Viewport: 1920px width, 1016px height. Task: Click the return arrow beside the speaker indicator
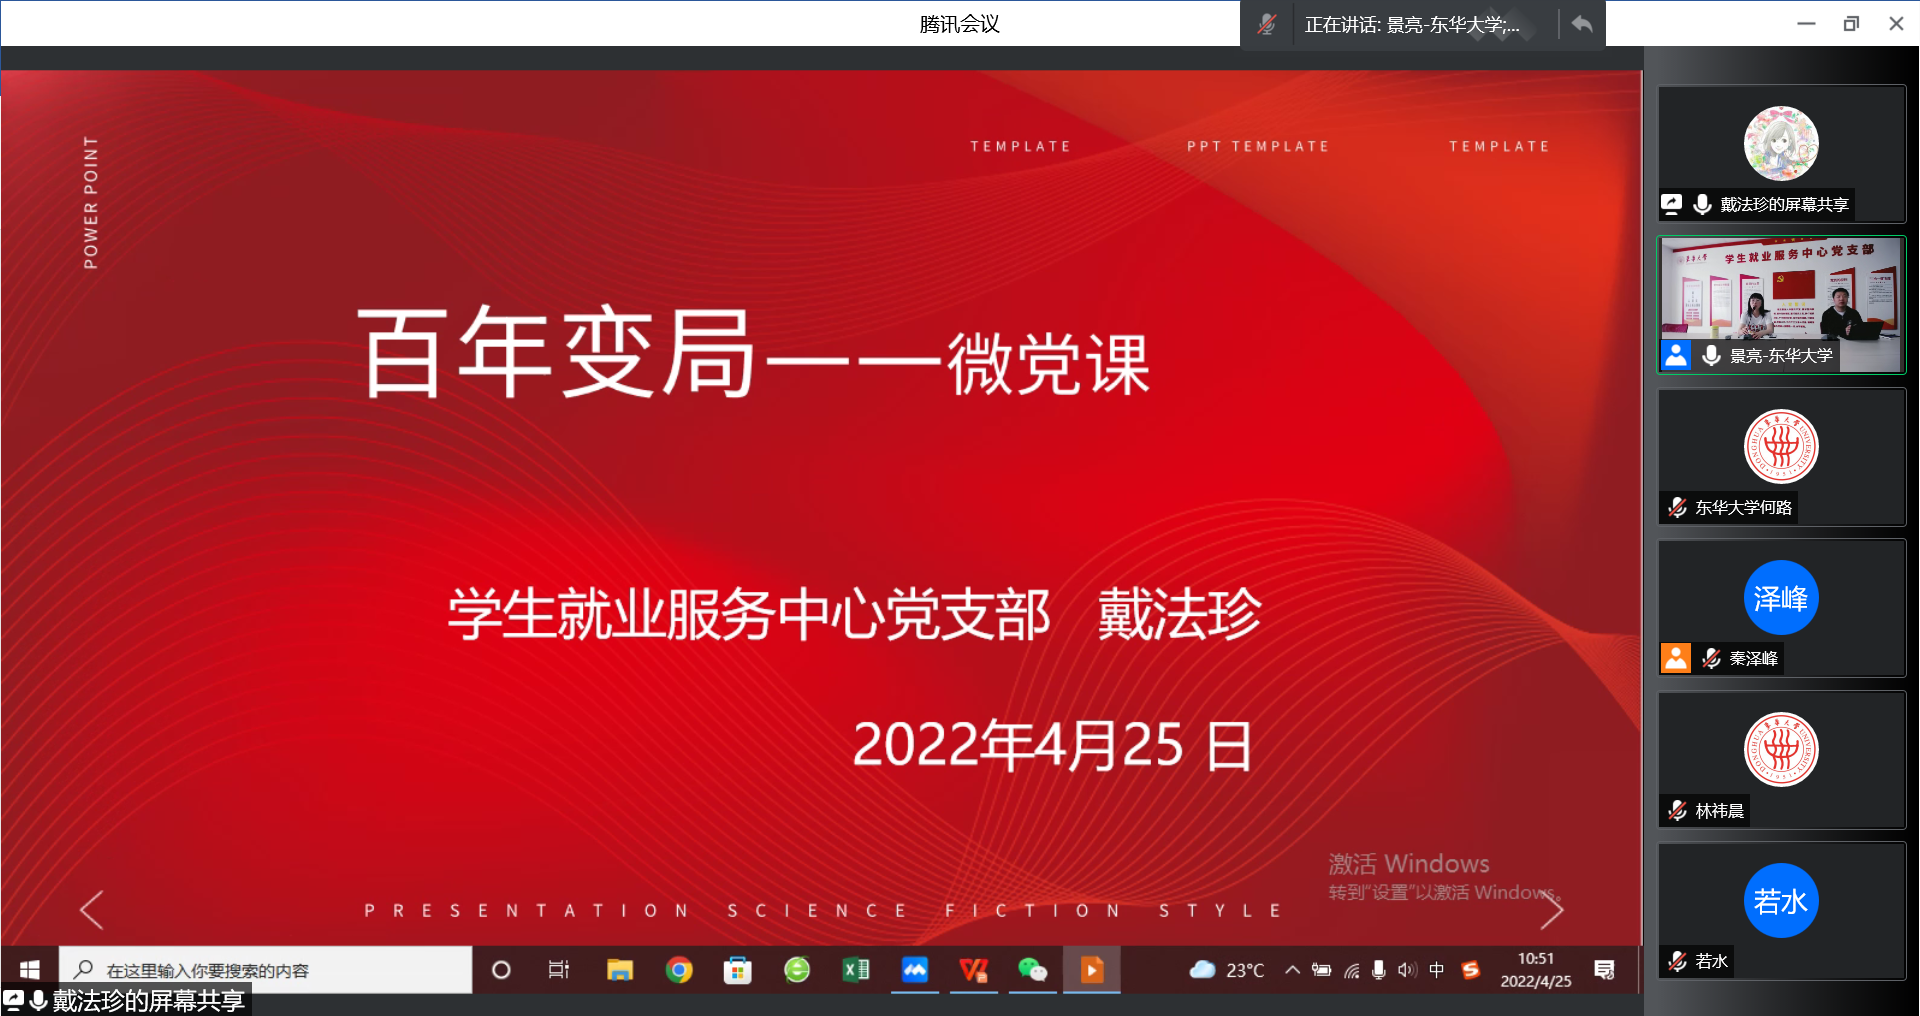(1581, 24)
